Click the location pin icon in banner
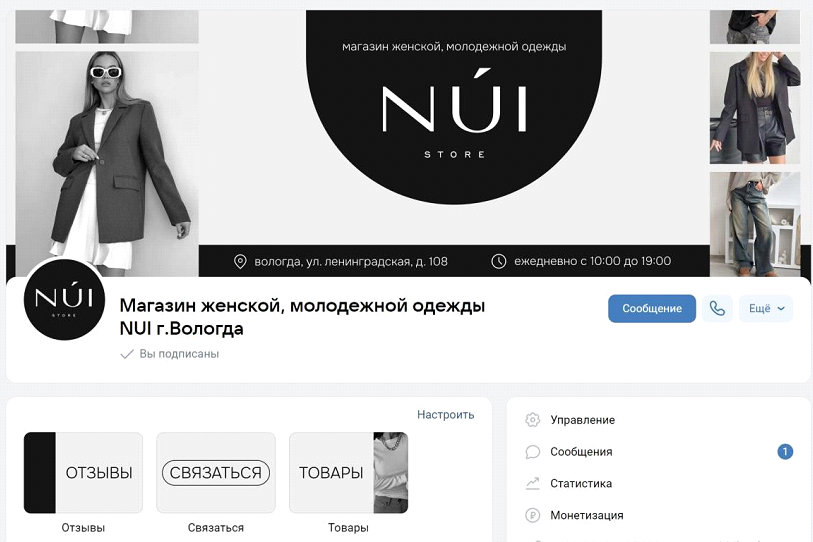 [240, 261]
